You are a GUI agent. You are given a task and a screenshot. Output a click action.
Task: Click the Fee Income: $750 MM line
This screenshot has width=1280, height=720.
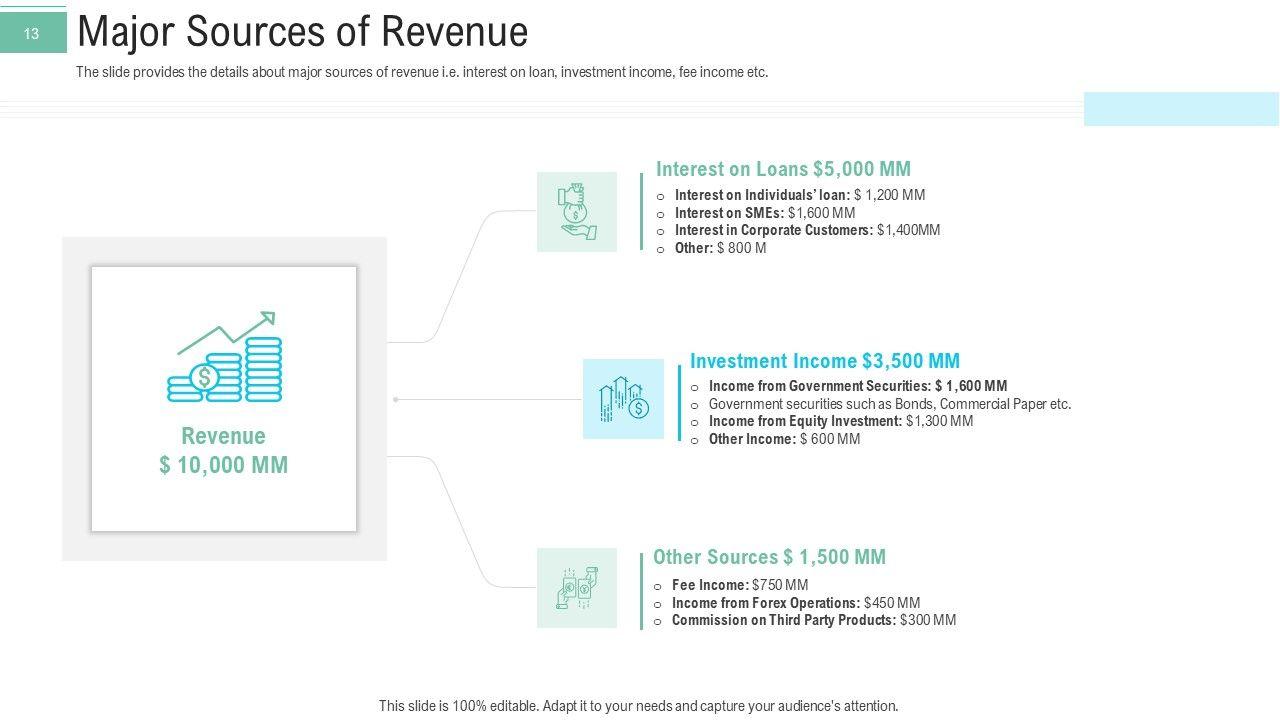740,585
